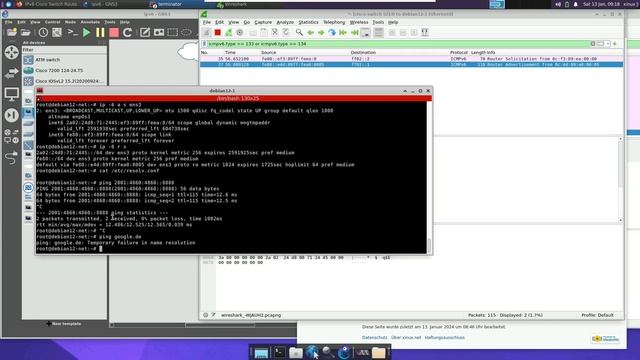Click the terminal window vertical scrollbar
The height and width of the screenshot is (360, 640).
coord(429,177)
